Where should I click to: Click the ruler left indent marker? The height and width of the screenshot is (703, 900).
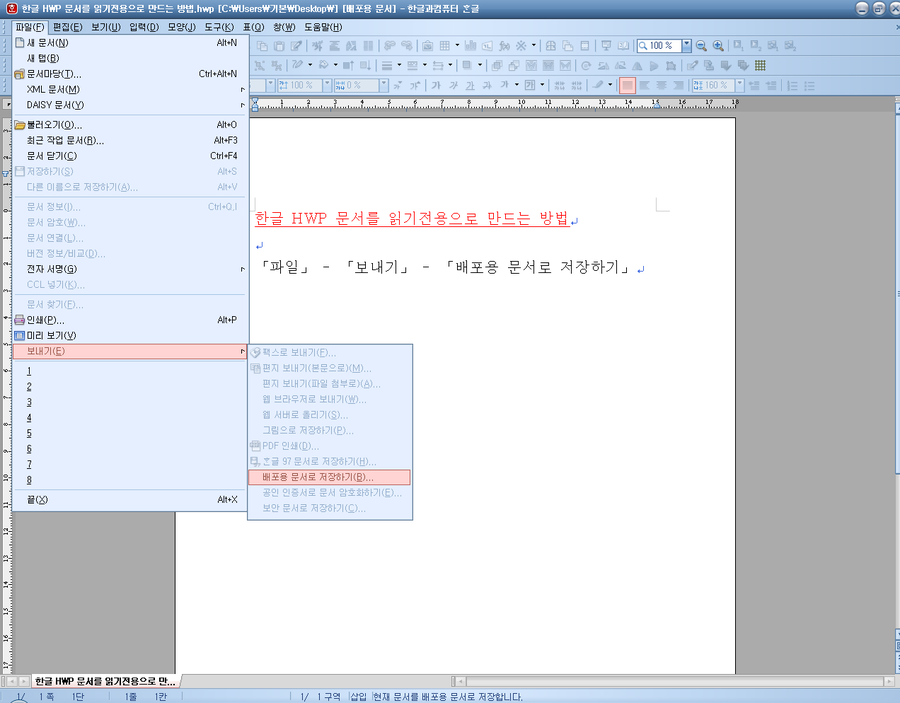[255, 104]
